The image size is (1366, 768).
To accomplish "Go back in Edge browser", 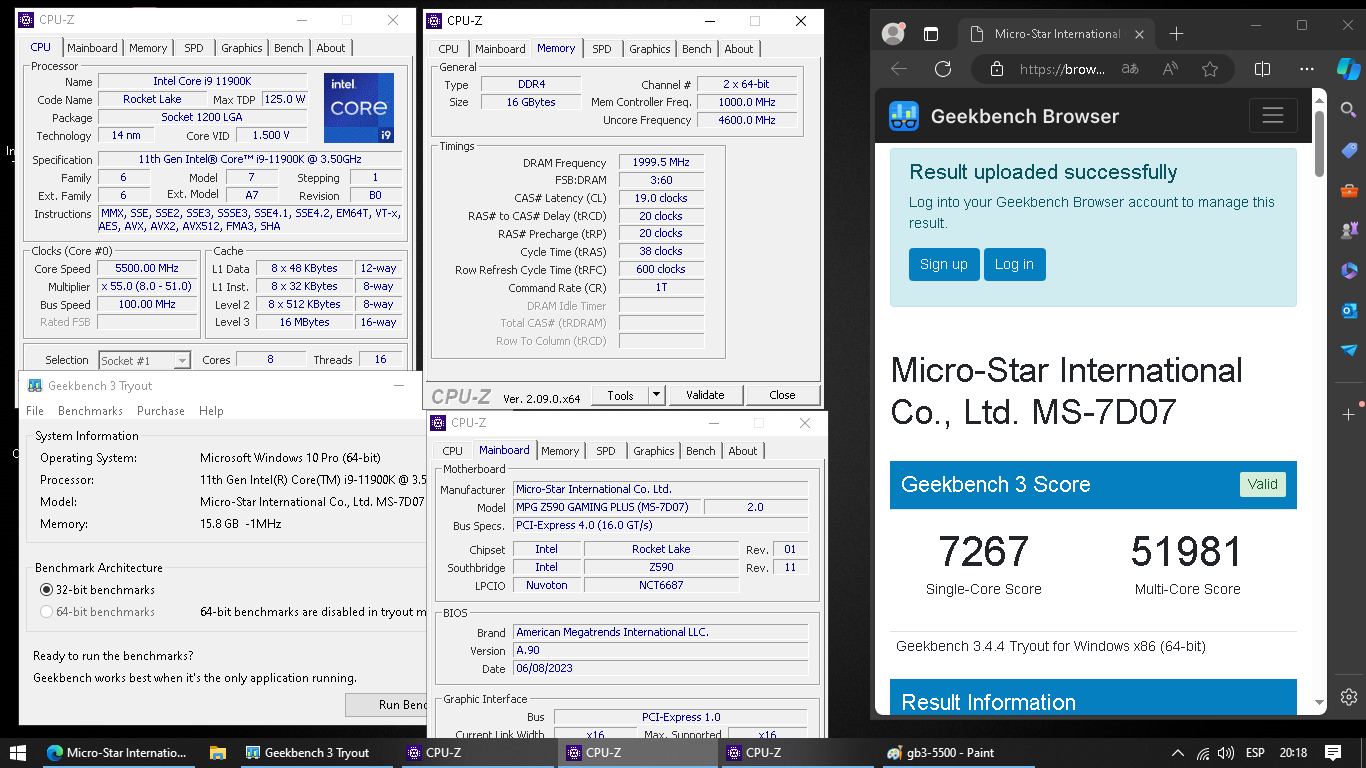I will pos(899,69).
